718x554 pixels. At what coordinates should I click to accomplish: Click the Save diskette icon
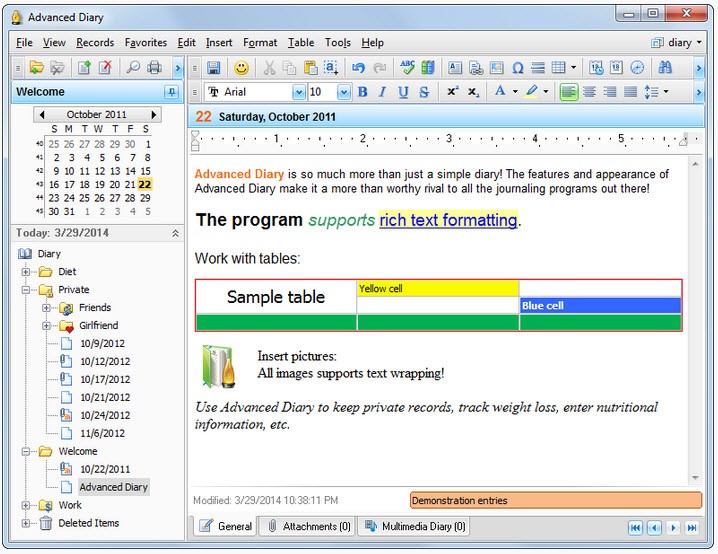click(213, 68)
